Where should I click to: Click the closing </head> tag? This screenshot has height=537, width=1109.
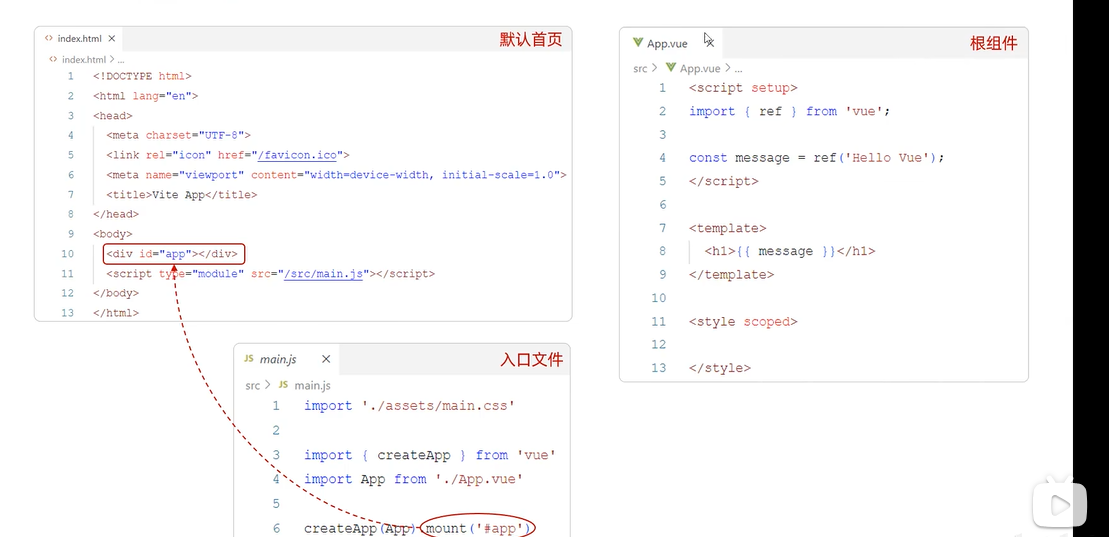[x=116, y=214]
